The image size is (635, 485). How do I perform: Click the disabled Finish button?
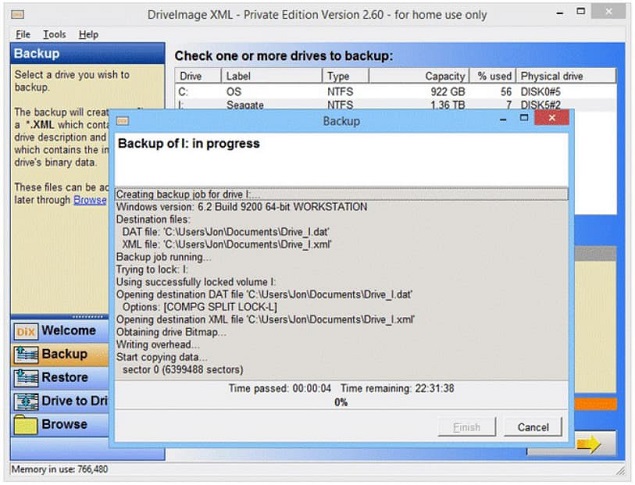pyautogui.click(x=467, y=427)
